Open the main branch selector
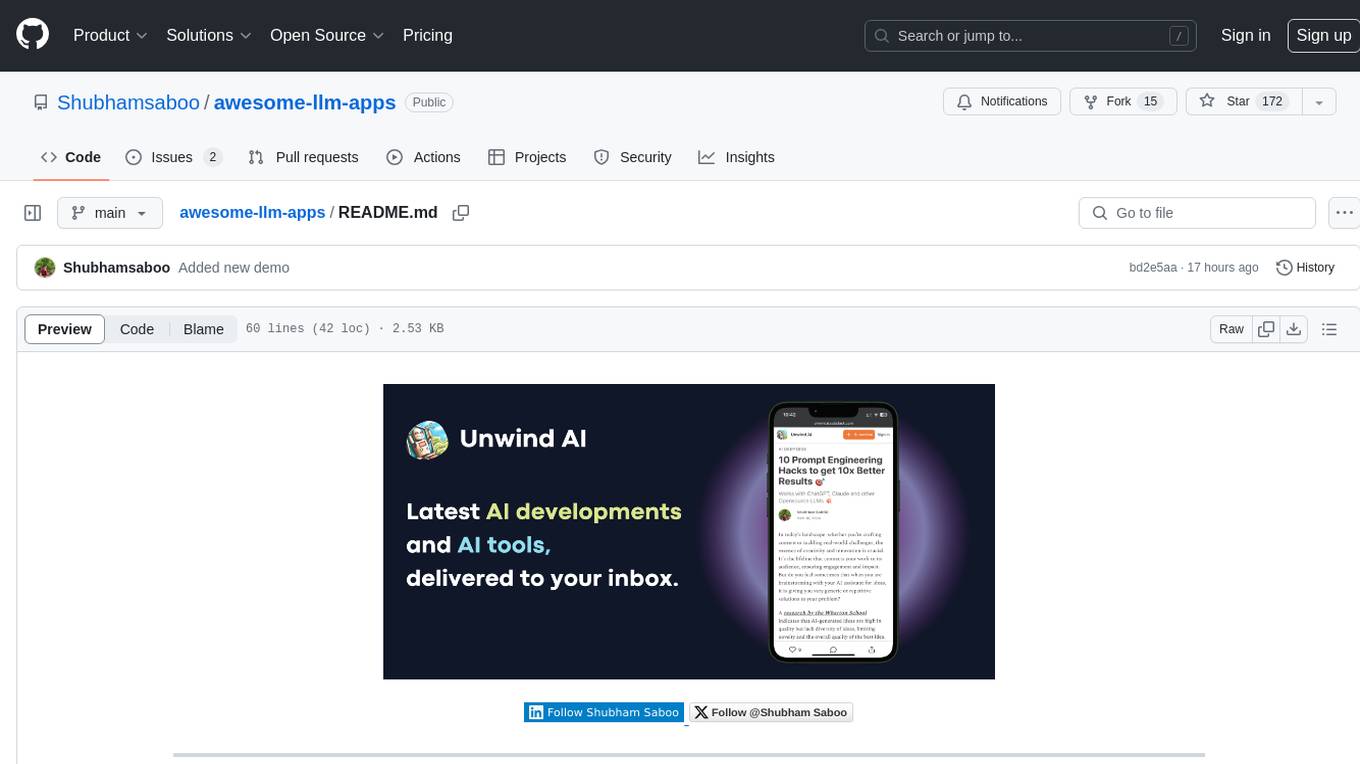The width and height of the screenshot is (1360, 764). tap(110, 213)
